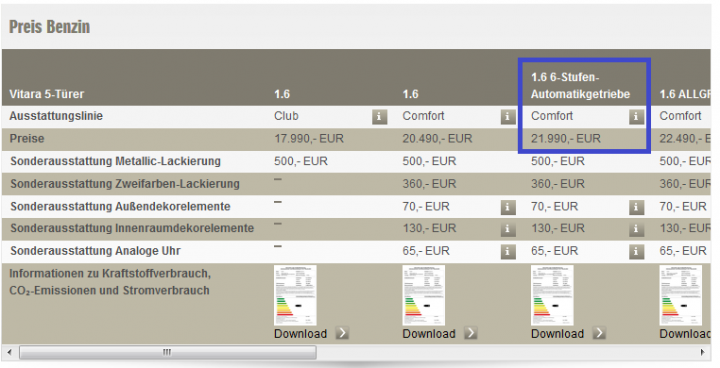Download the energy label for 1.6 ALLGRIP column

click(685, 334)
